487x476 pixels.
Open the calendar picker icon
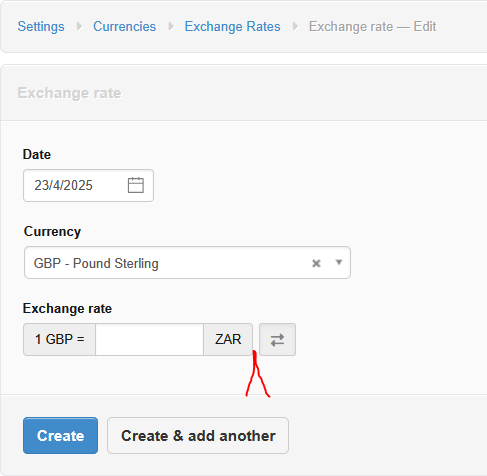(x=136, y=185)
